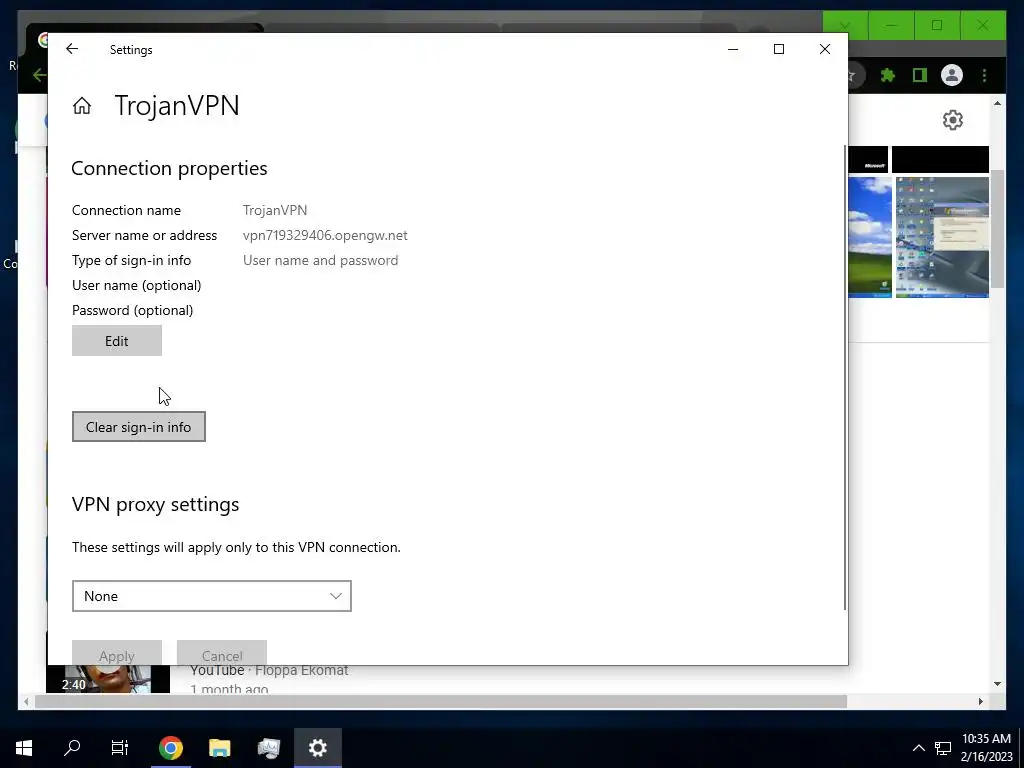Open the Windows Start menu
Viewport: 1024px width, 768px height.
[24, 748]
